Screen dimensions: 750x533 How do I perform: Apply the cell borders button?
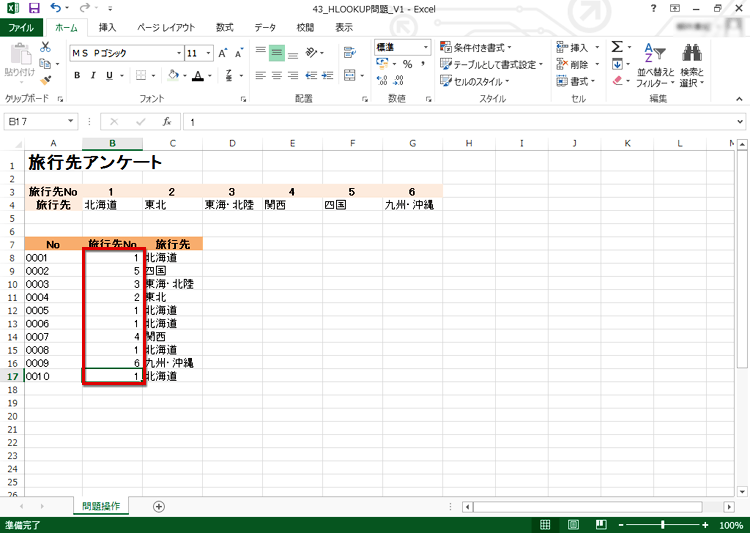tap(141, 76)
